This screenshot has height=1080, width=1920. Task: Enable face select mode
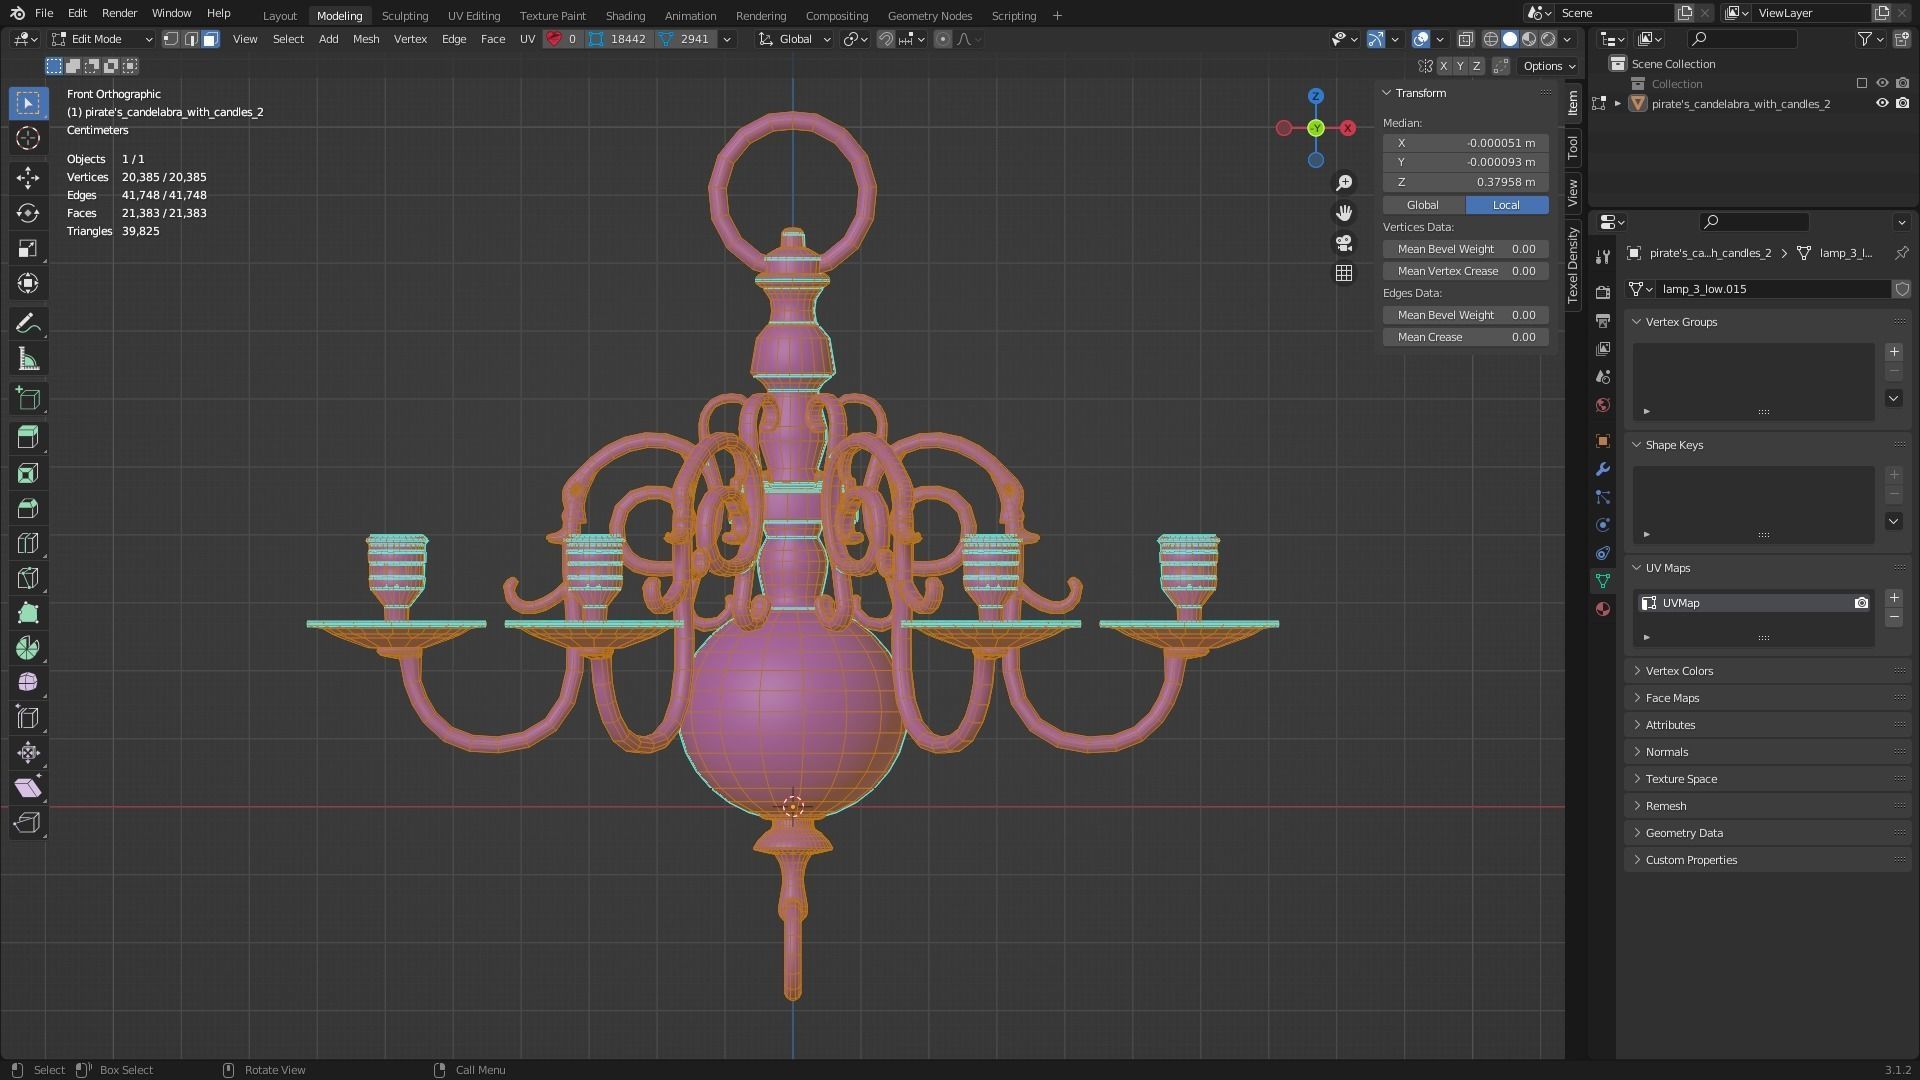pyautogui.click(x=210, y=39)
